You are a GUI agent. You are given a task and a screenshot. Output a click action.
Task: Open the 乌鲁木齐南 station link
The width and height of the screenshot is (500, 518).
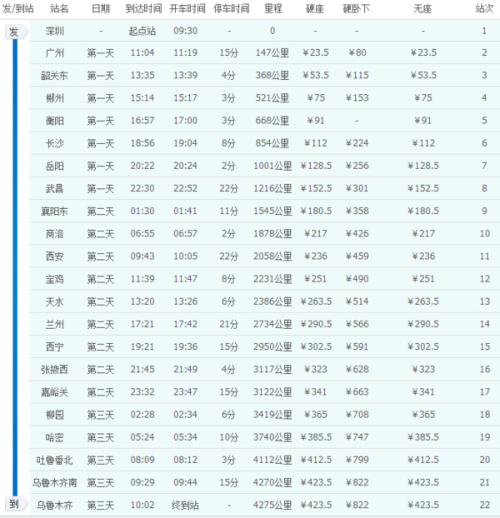(55, 483)
